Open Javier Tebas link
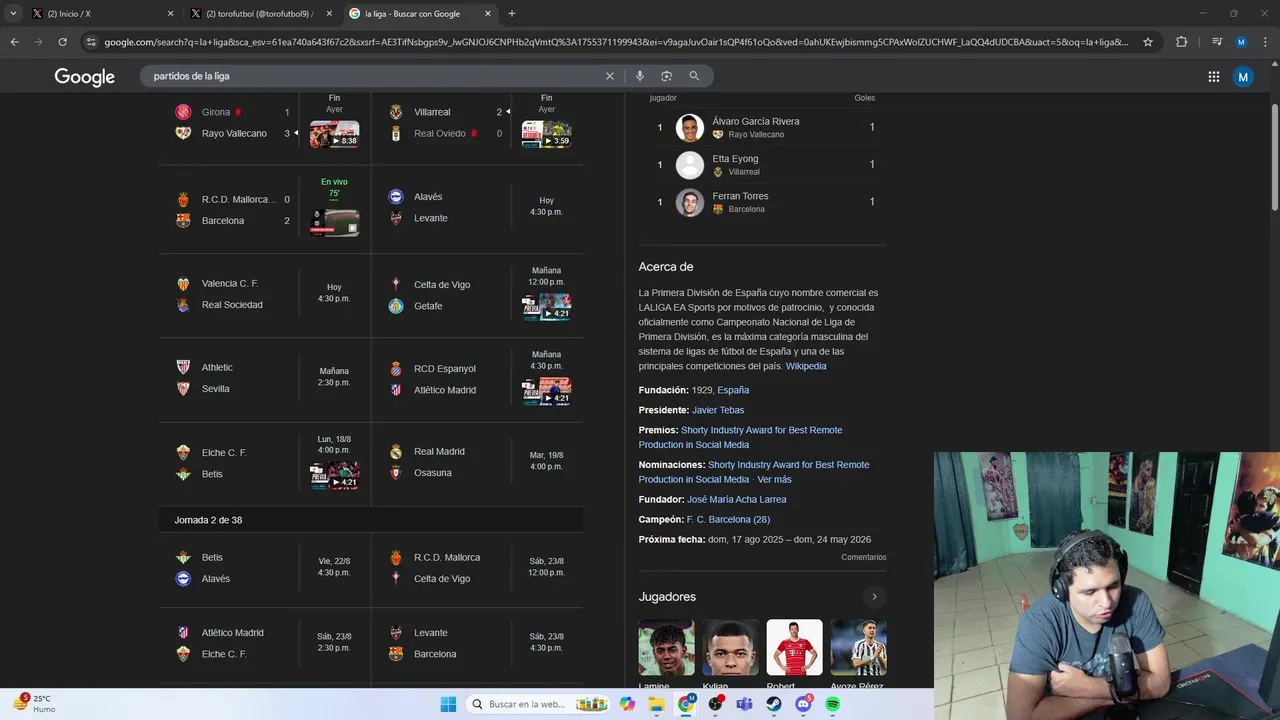The width and height of the screenshot is (1280, 720). coord(718,410)
